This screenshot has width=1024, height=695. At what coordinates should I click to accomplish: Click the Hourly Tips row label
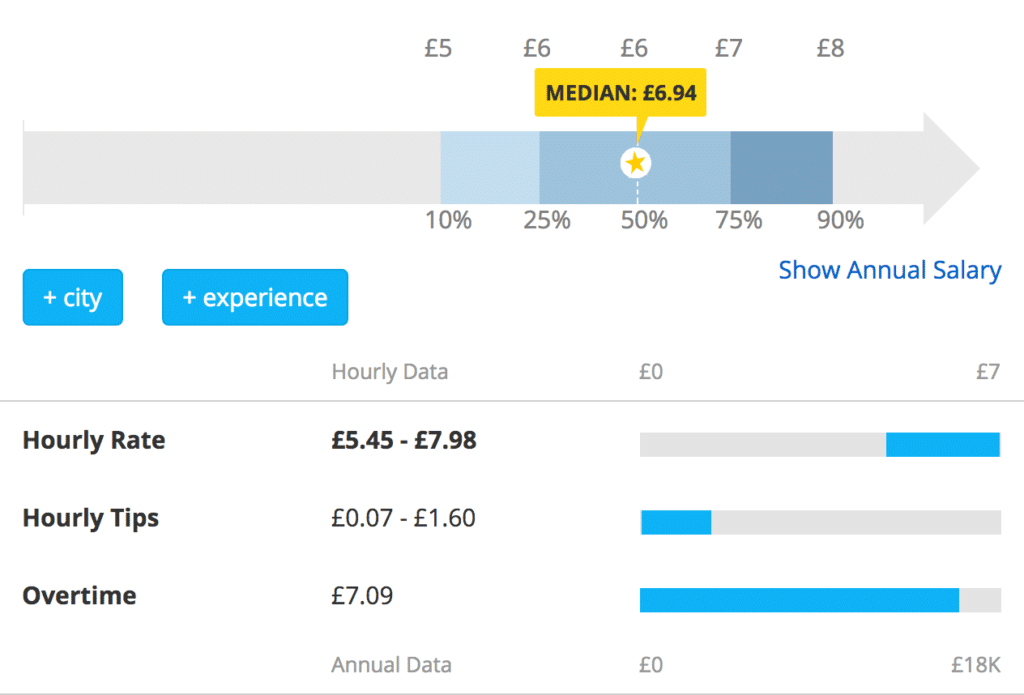click(91, 519)
